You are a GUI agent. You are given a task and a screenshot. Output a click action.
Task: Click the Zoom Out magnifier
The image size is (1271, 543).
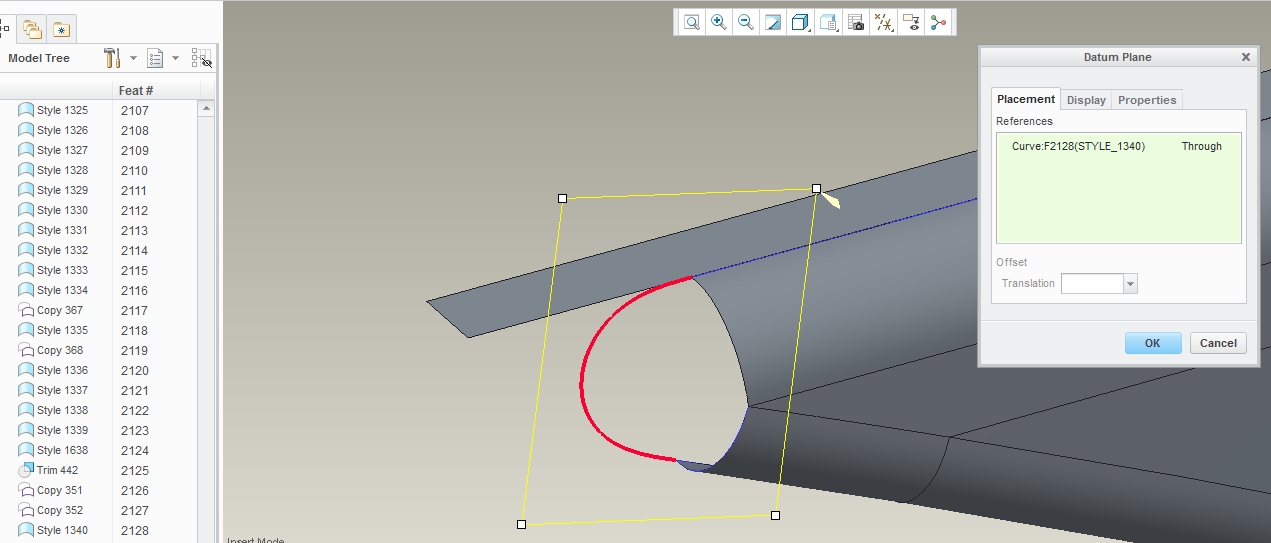[x=745, y=22]
